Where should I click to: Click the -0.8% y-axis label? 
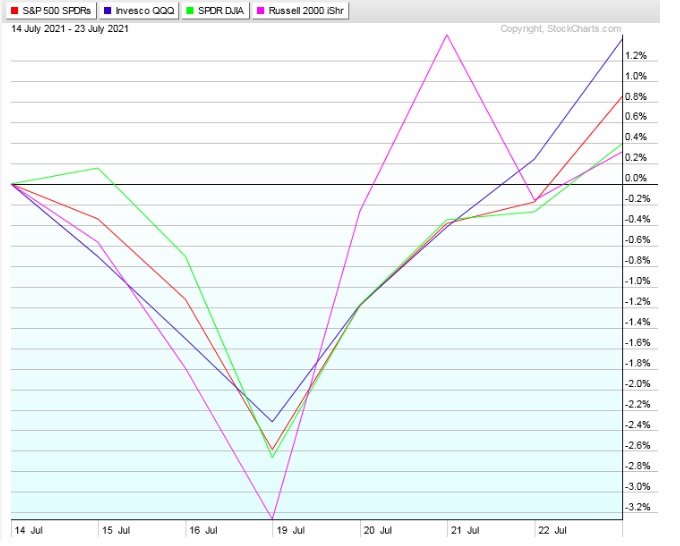(638, 260)
